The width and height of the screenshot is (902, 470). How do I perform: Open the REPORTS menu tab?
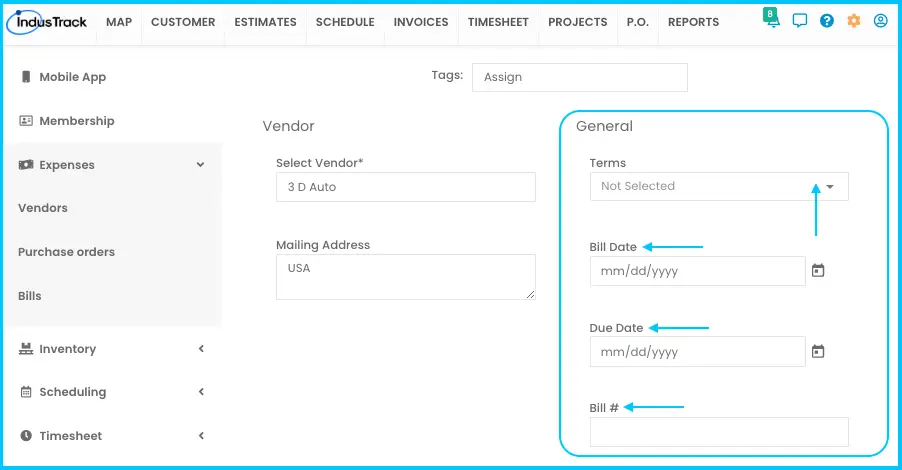click(x=693, y=22)
